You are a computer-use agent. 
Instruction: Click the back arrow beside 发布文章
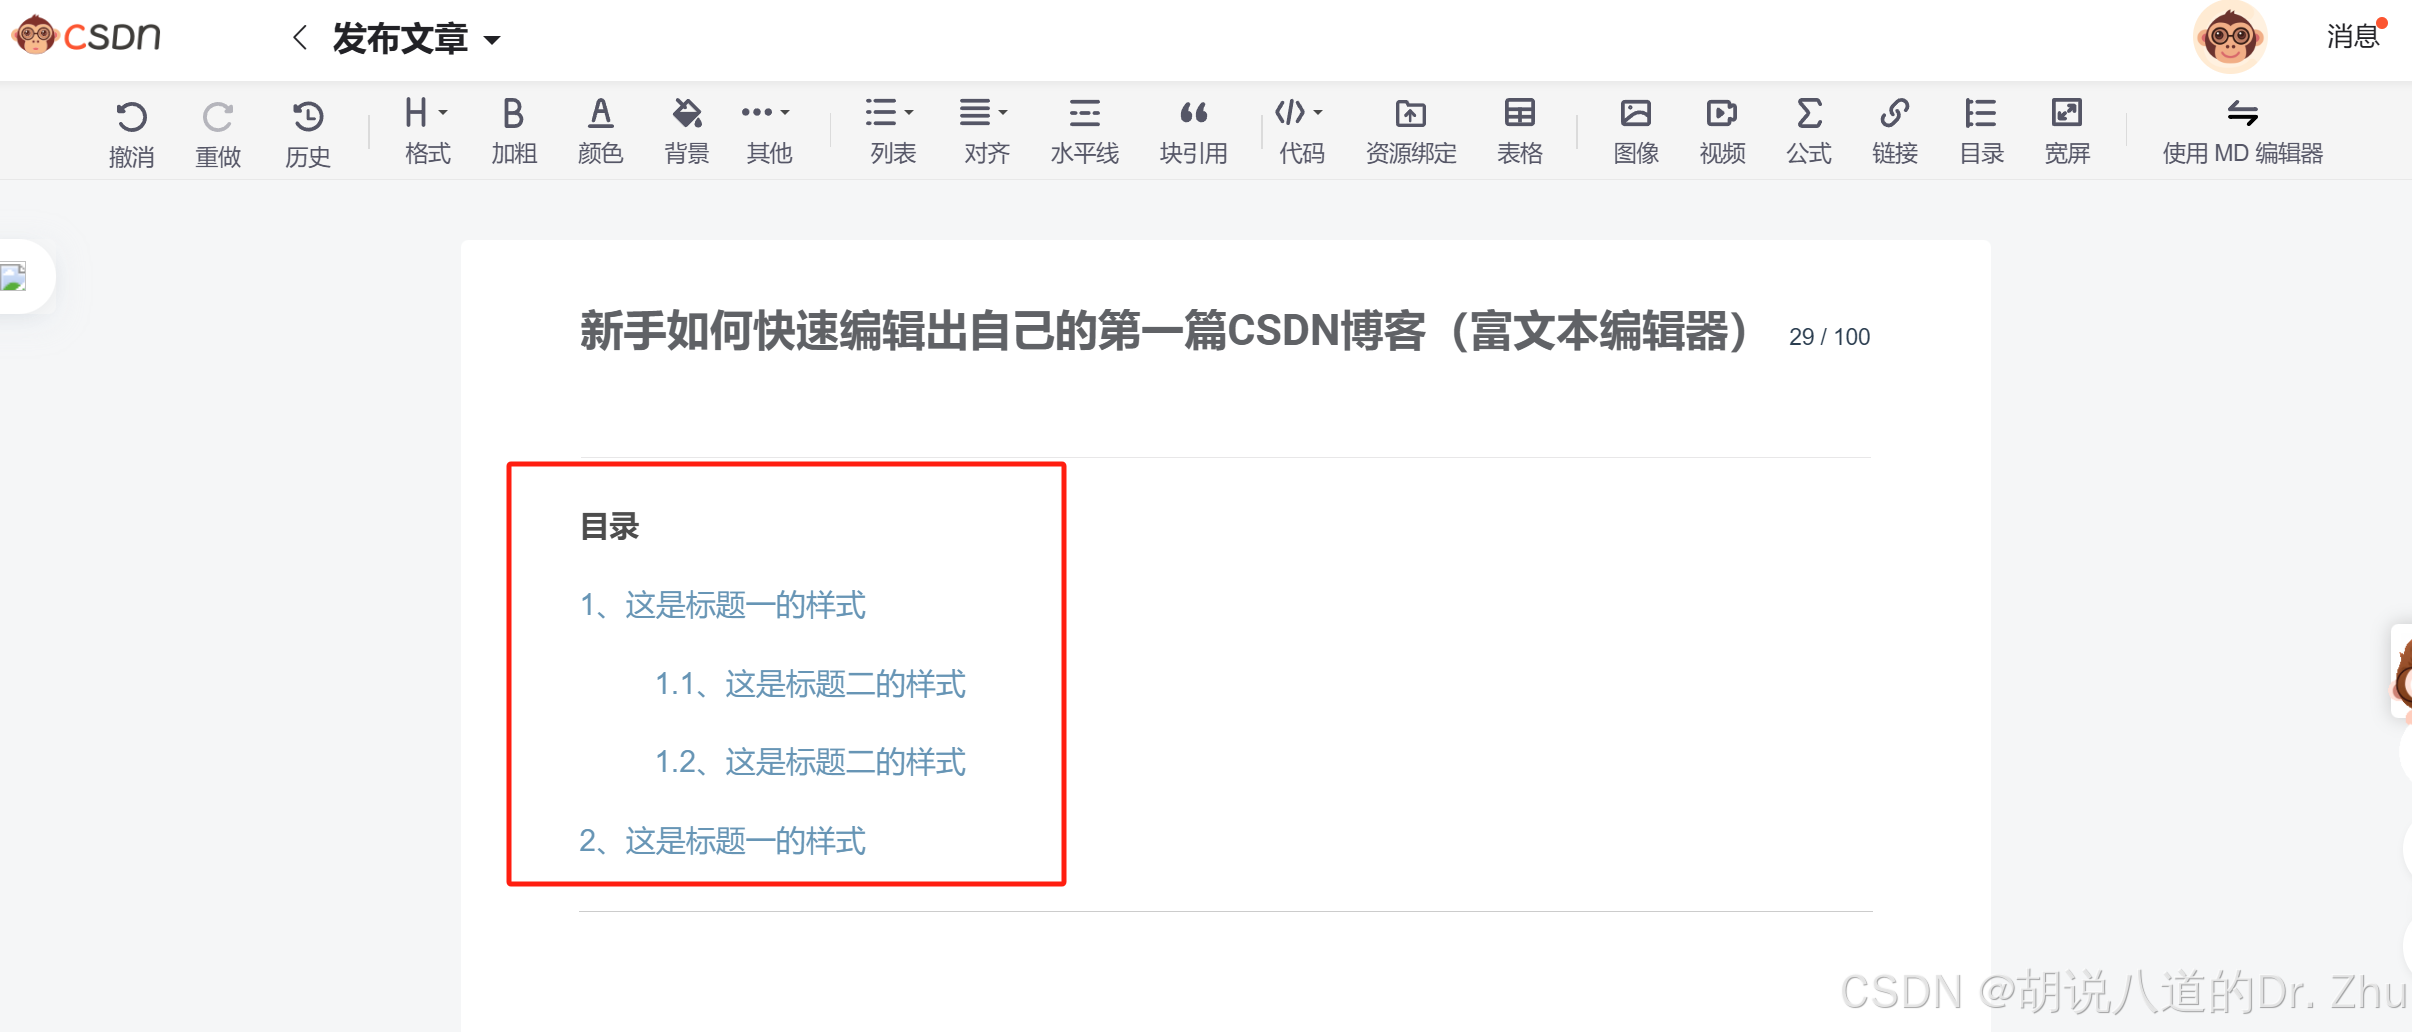tap(299, 38)
